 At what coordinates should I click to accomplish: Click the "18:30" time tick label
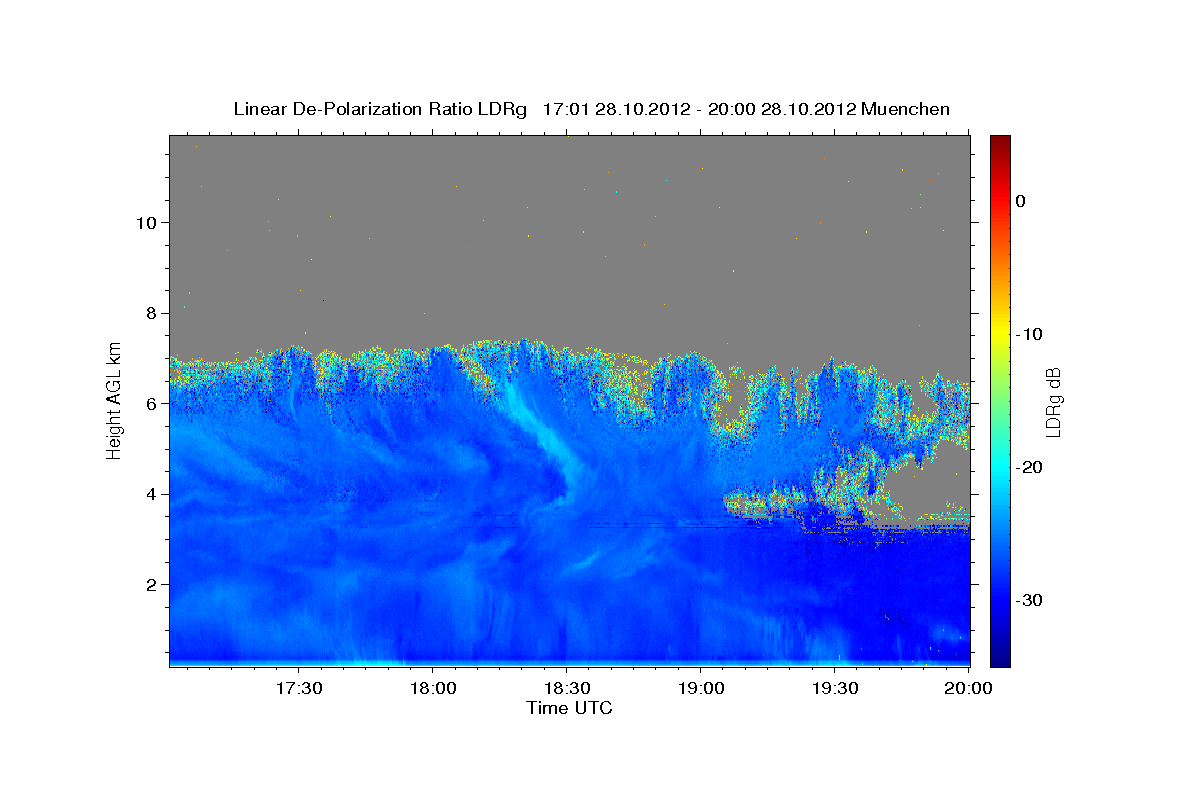pos(566,689)
